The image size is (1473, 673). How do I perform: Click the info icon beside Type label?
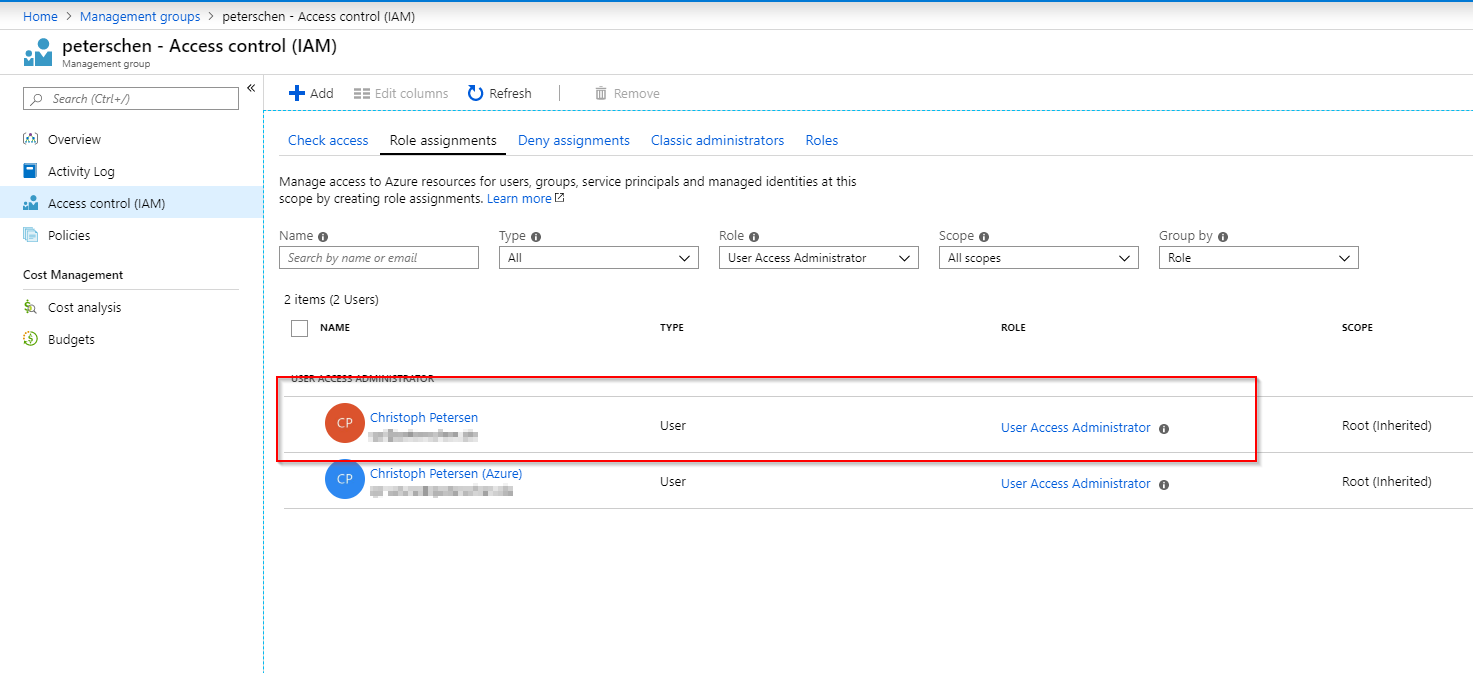click(536, 237)
